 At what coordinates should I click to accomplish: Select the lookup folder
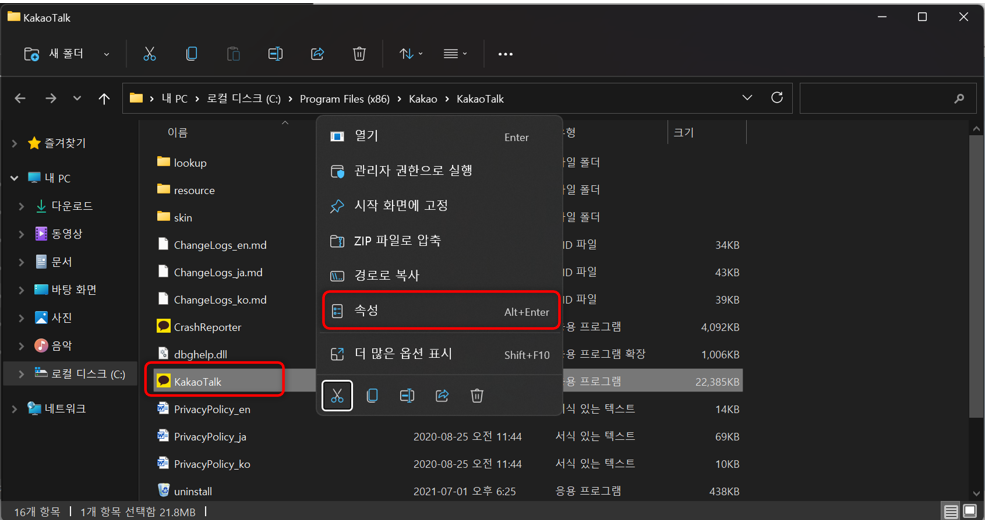[x=190, y=163]
